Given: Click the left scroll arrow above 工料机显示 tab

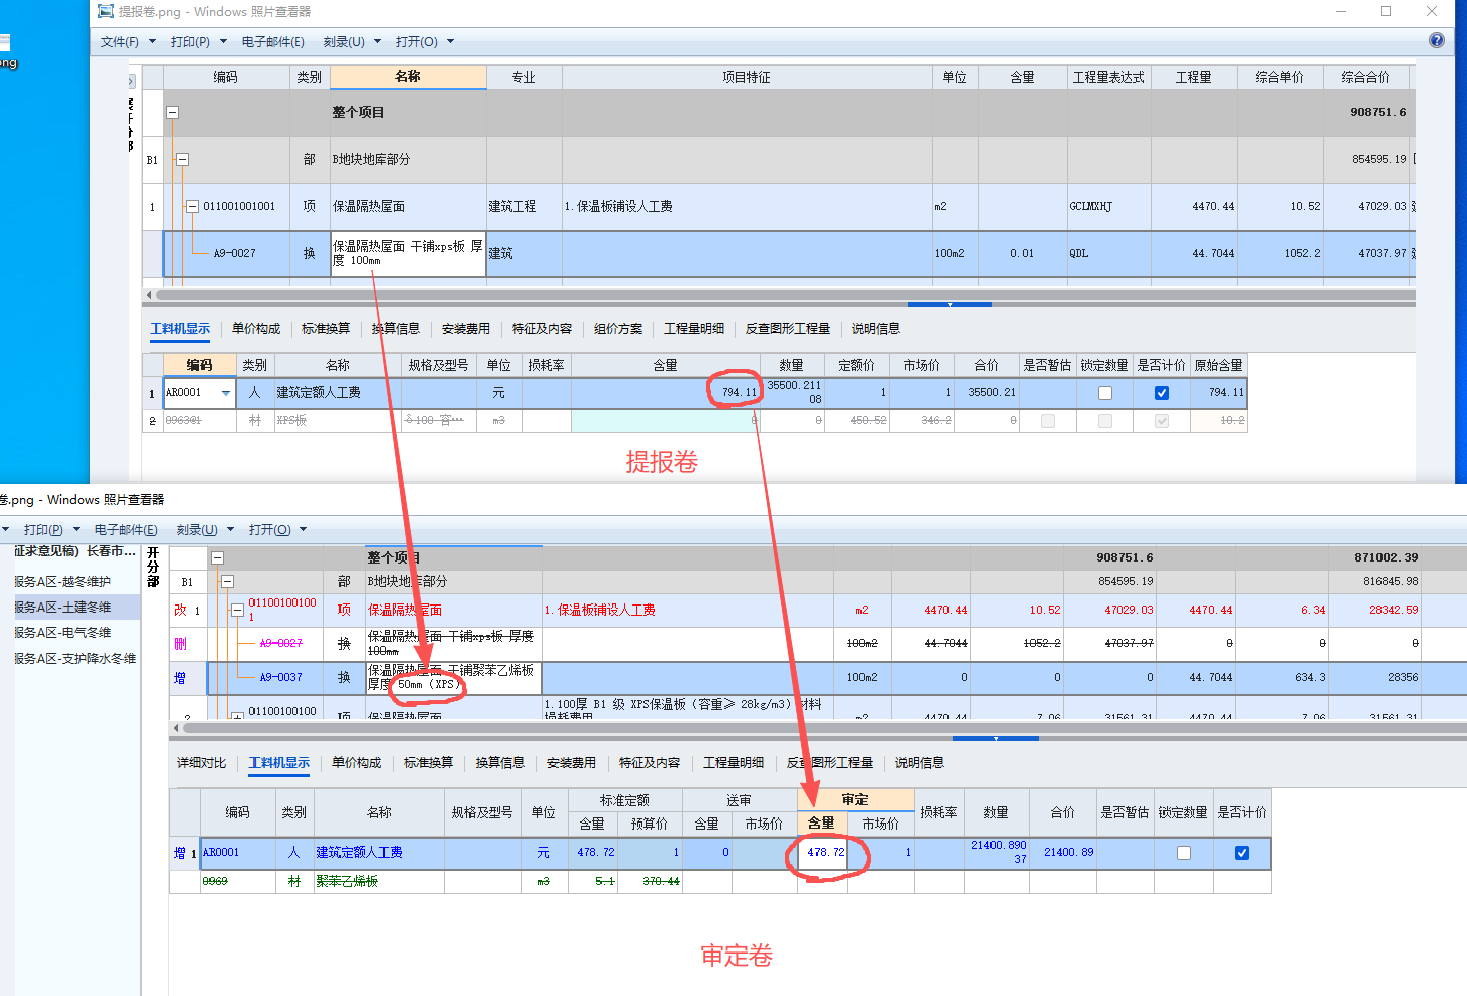Looking at the screenshot, I should (149, 295).
